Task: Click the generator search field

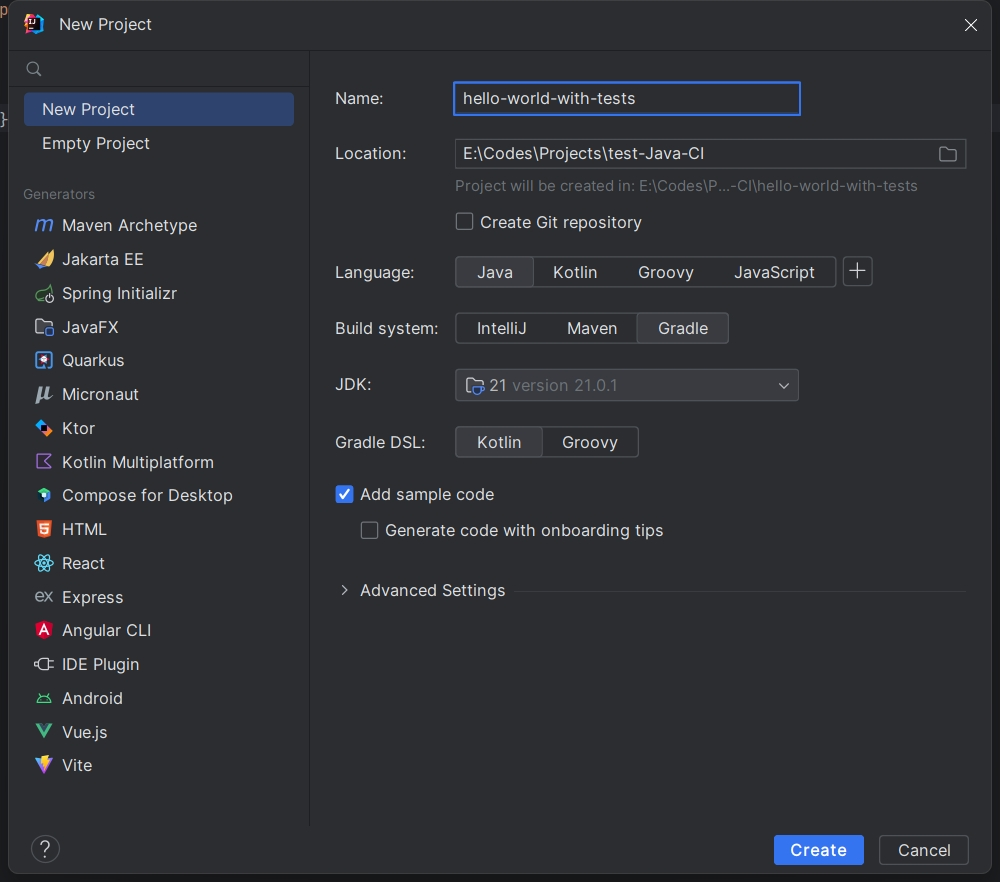Action: click(159, 69)
